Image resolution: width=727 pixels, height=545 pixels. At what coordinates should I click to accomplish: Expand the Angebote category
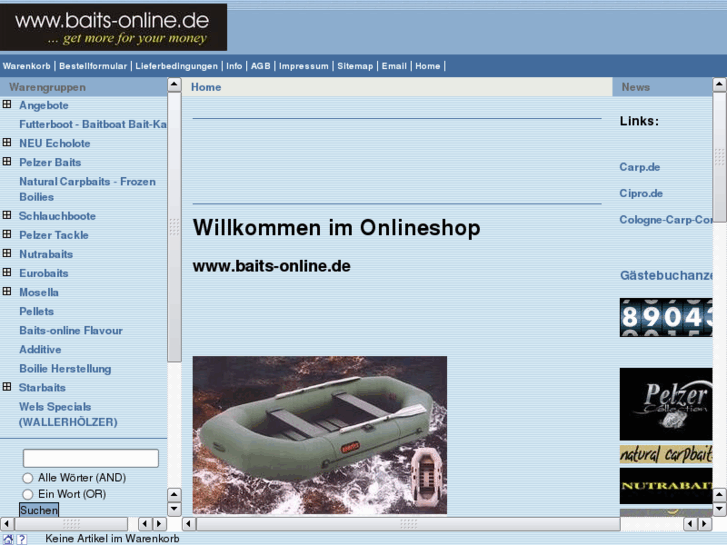pos(7,104)
